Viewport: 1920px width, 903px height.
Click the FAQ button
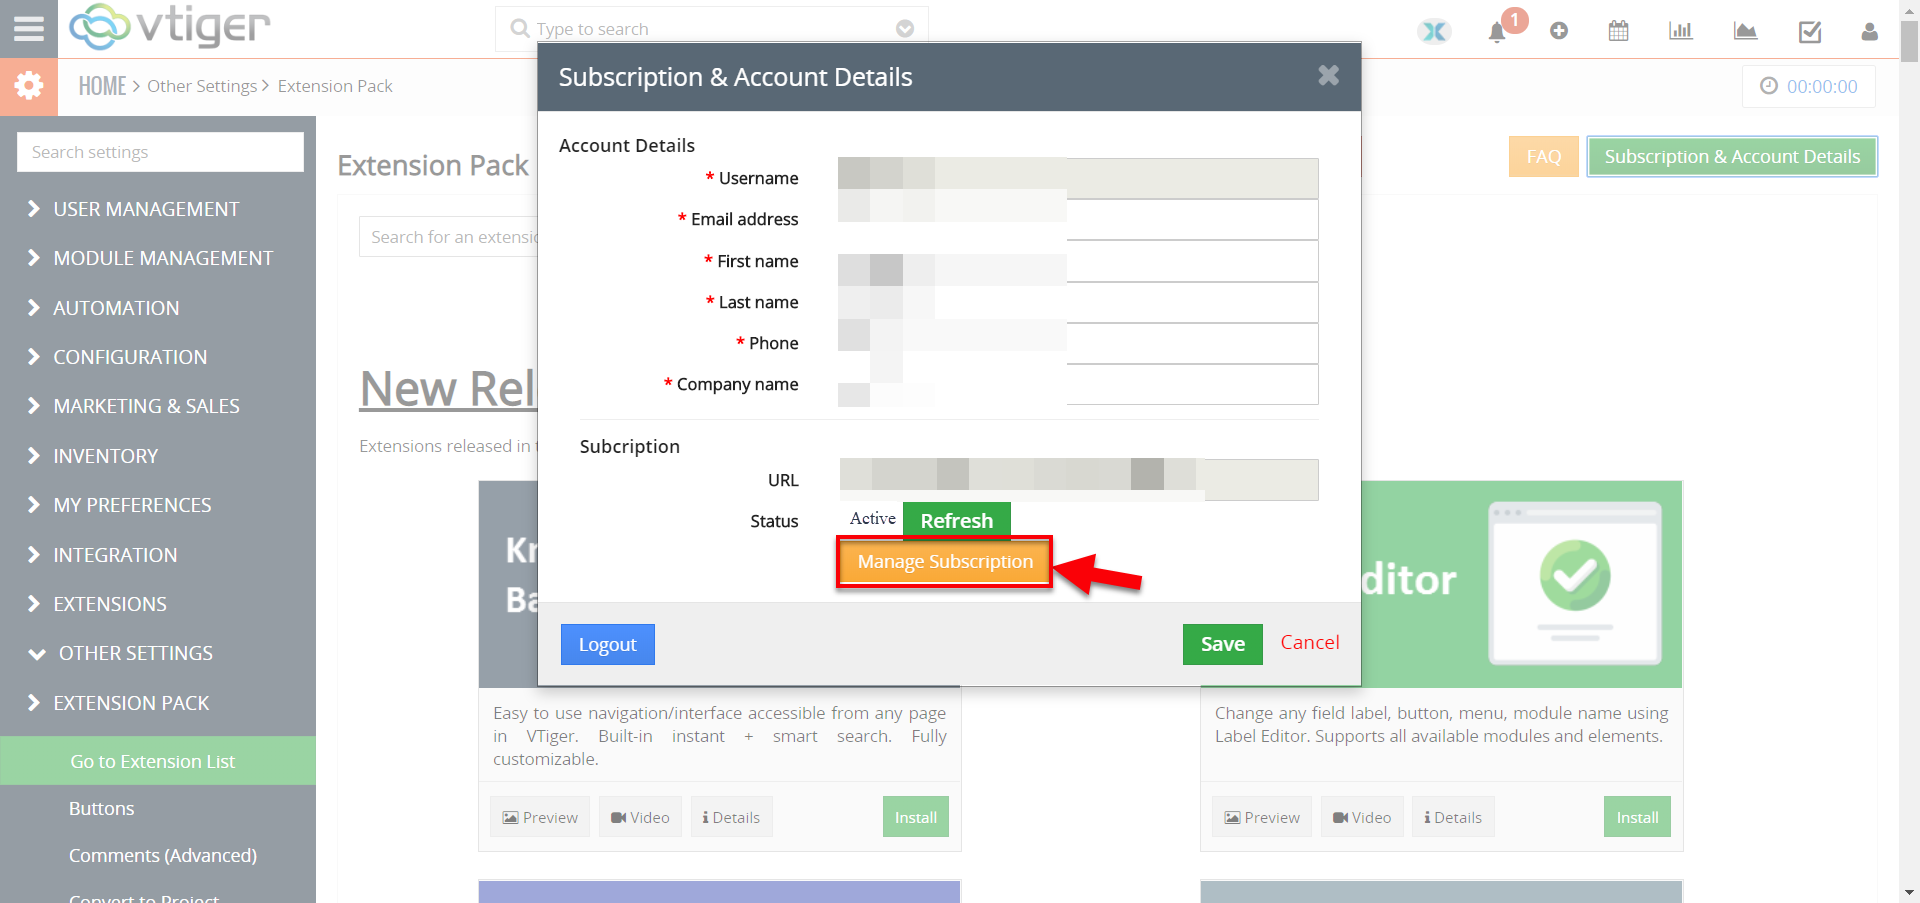pyautogui.click(x=1543, y=156)
